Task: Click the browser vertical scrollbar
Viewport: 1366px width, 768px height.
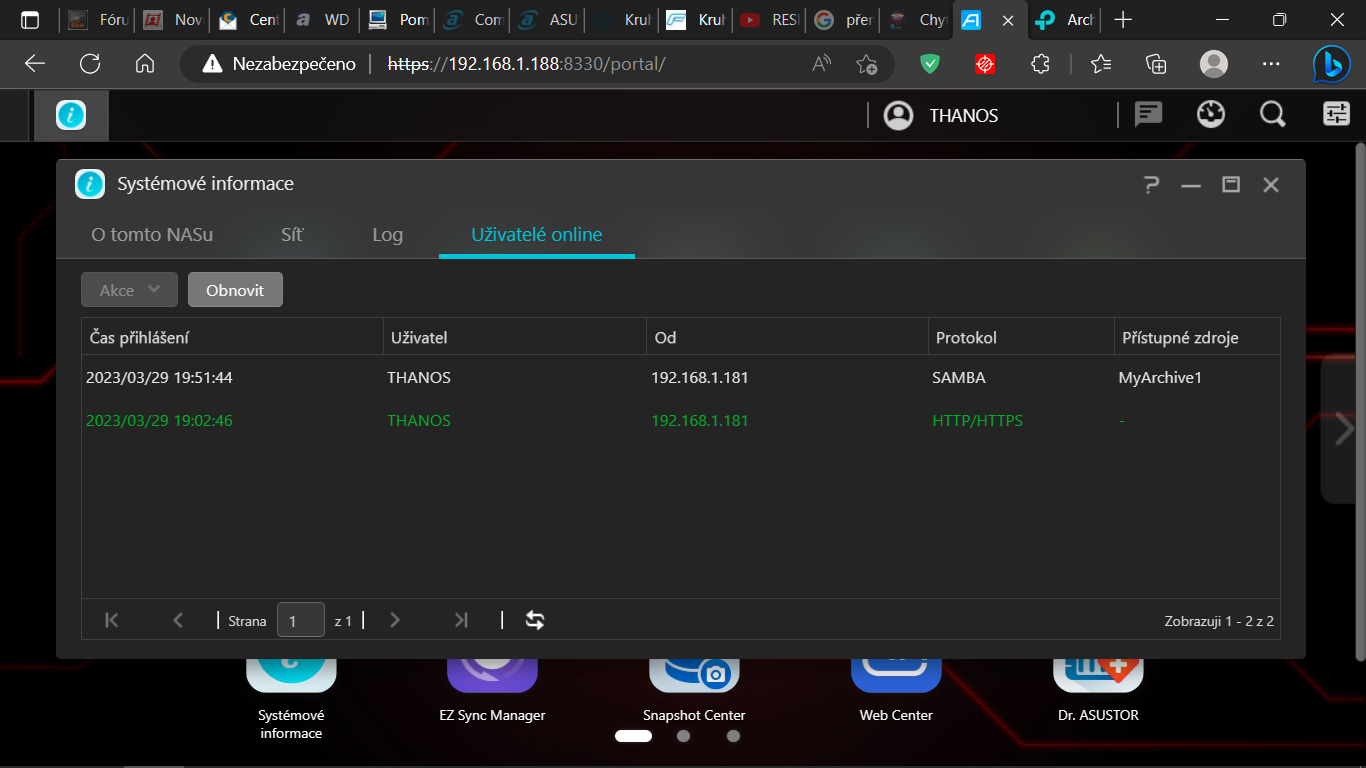Action: 1359,400
